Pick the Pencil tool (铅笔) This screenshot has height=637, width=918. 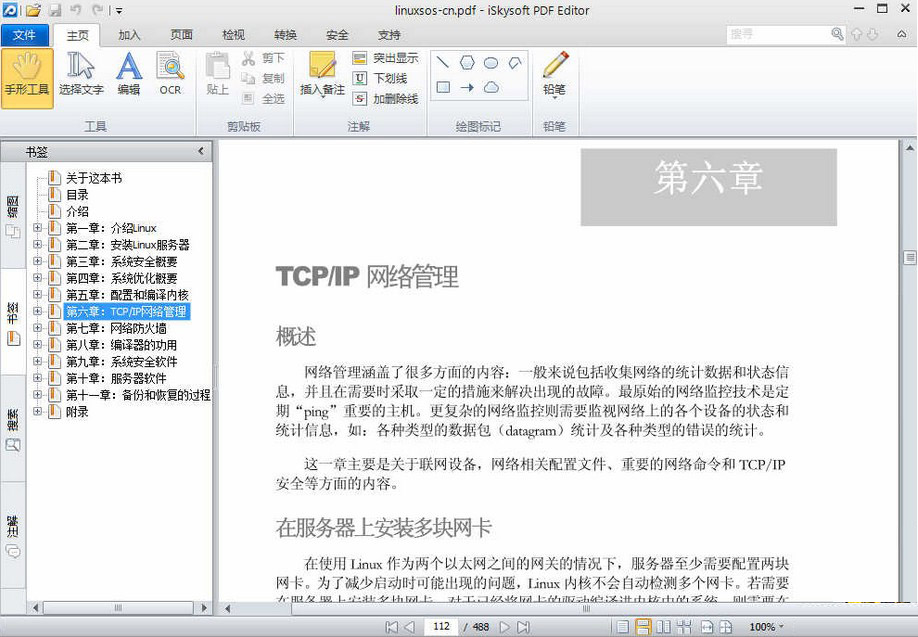[x=554, y=74]
